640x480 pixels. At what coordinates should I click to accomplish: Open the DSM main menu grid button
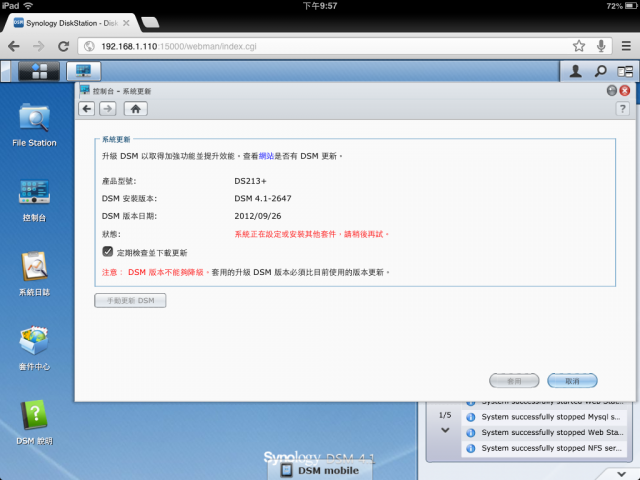(39, 71)
